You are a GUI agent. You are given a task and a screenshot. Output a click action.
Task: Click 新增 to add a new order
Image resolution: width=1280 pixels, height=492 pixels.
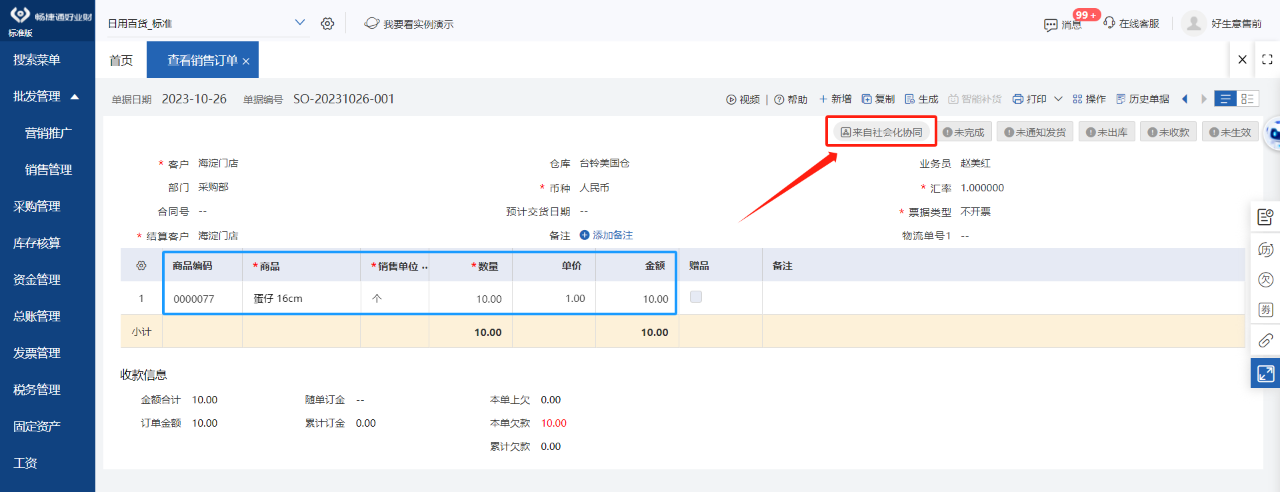tap(835, 99)
